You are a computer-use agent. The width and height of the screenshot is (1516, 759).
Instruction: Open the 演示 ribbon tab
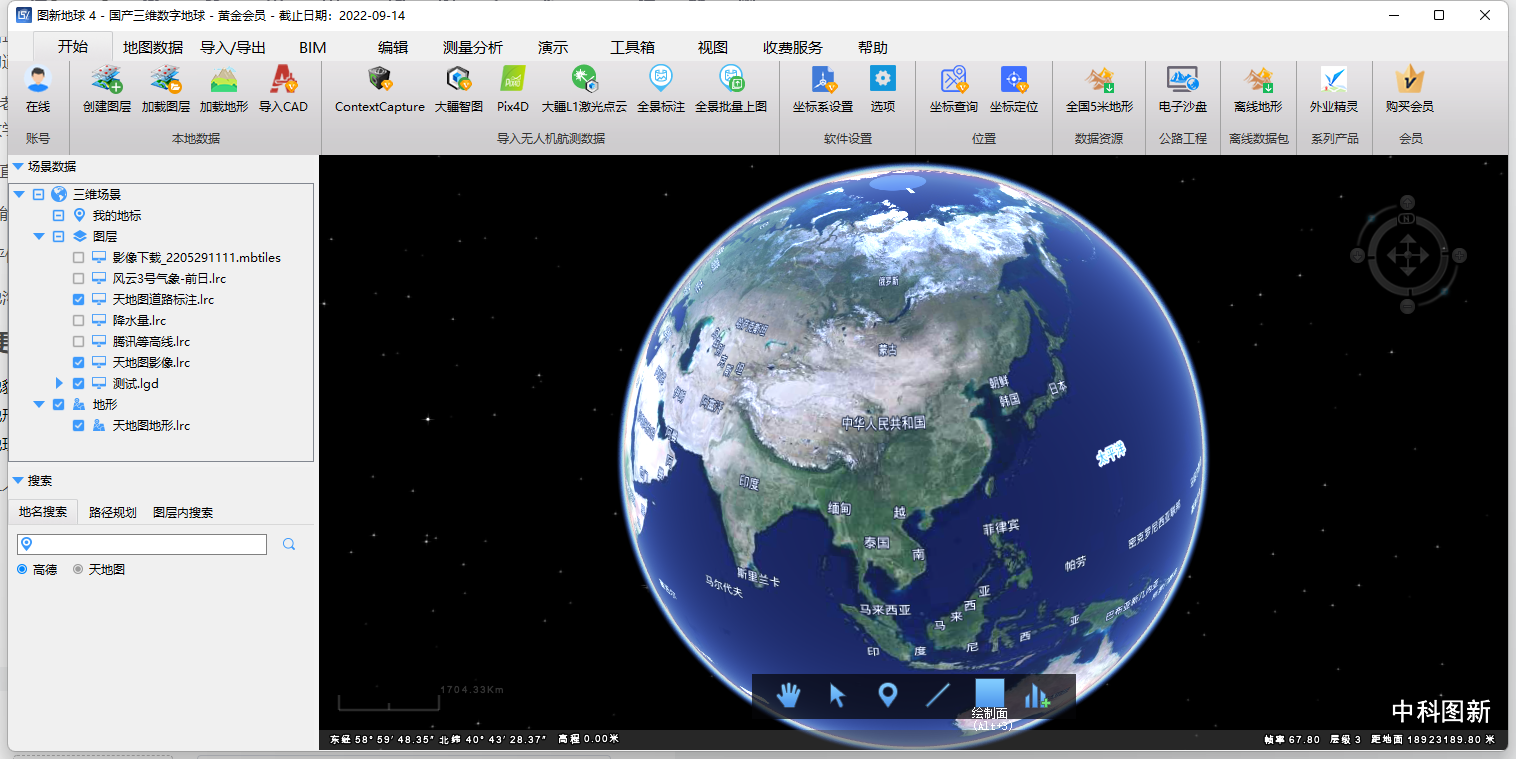tap(553, 47)
